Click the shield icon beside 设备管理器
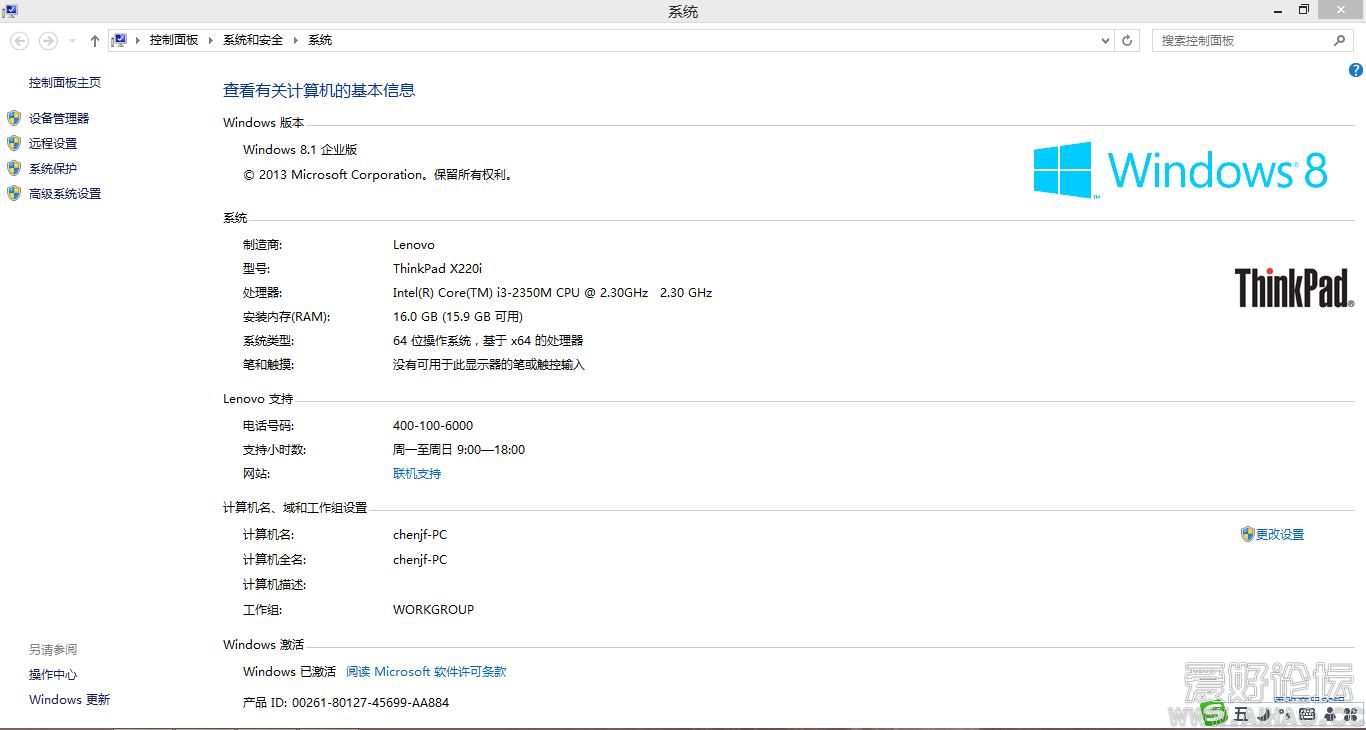This screenshot has width=1366, height=730. 13,117
